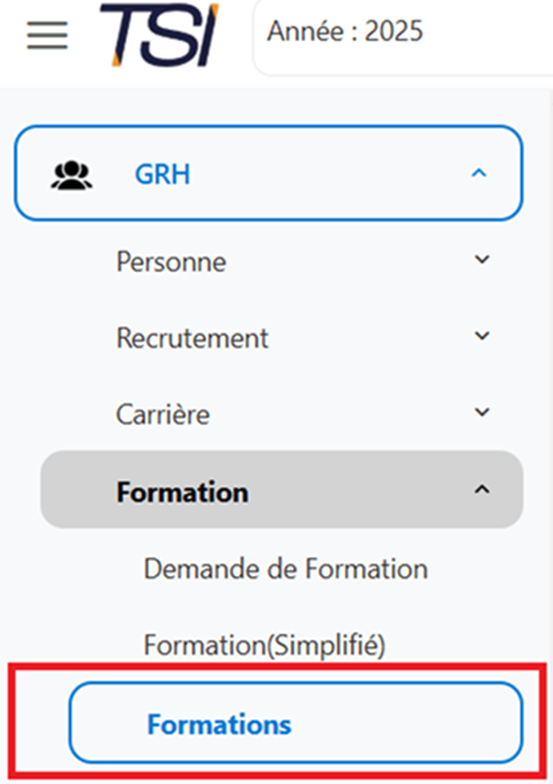Go to the Formations page
Screen dimensions: 553x784
pyautogui.click(x=296, y=724)
